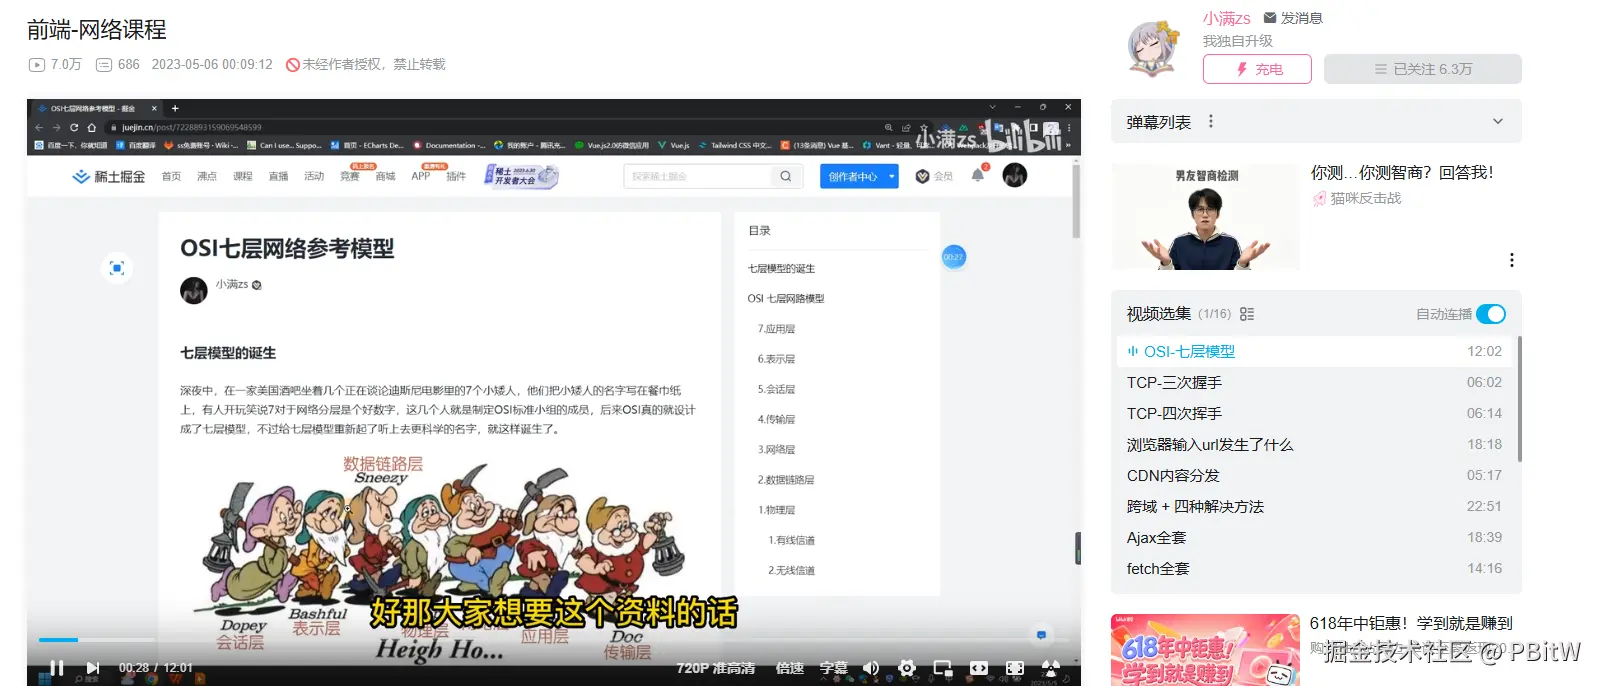Image resolution: width=1601 pixels, height=686 pixels.
Task: Click 商城 tab in recorded Juejin page
Action: (385, 176)
